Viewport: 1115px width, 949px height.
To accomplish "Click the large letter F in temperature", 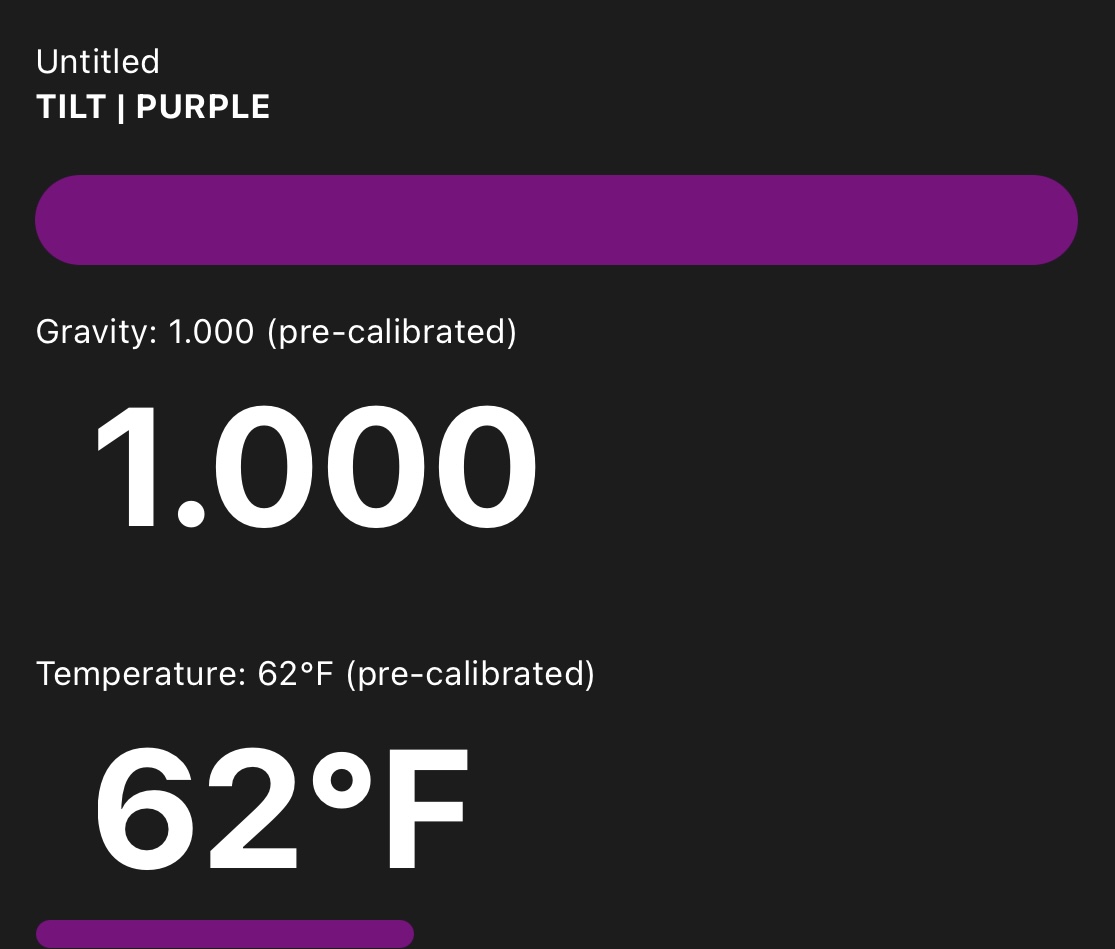I will click(x=427, y=809).
